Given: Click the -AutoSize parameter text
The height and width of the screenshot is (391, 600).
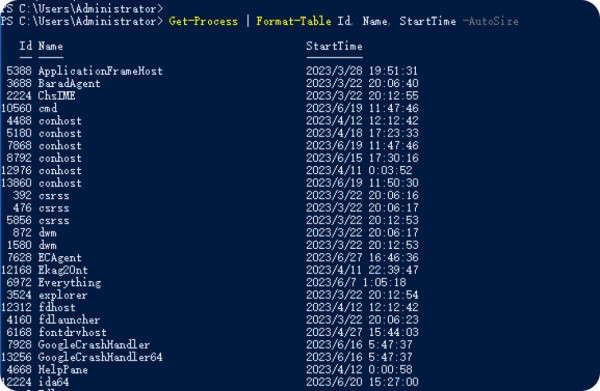Looking at the screenshot, I should pos(490,21).
